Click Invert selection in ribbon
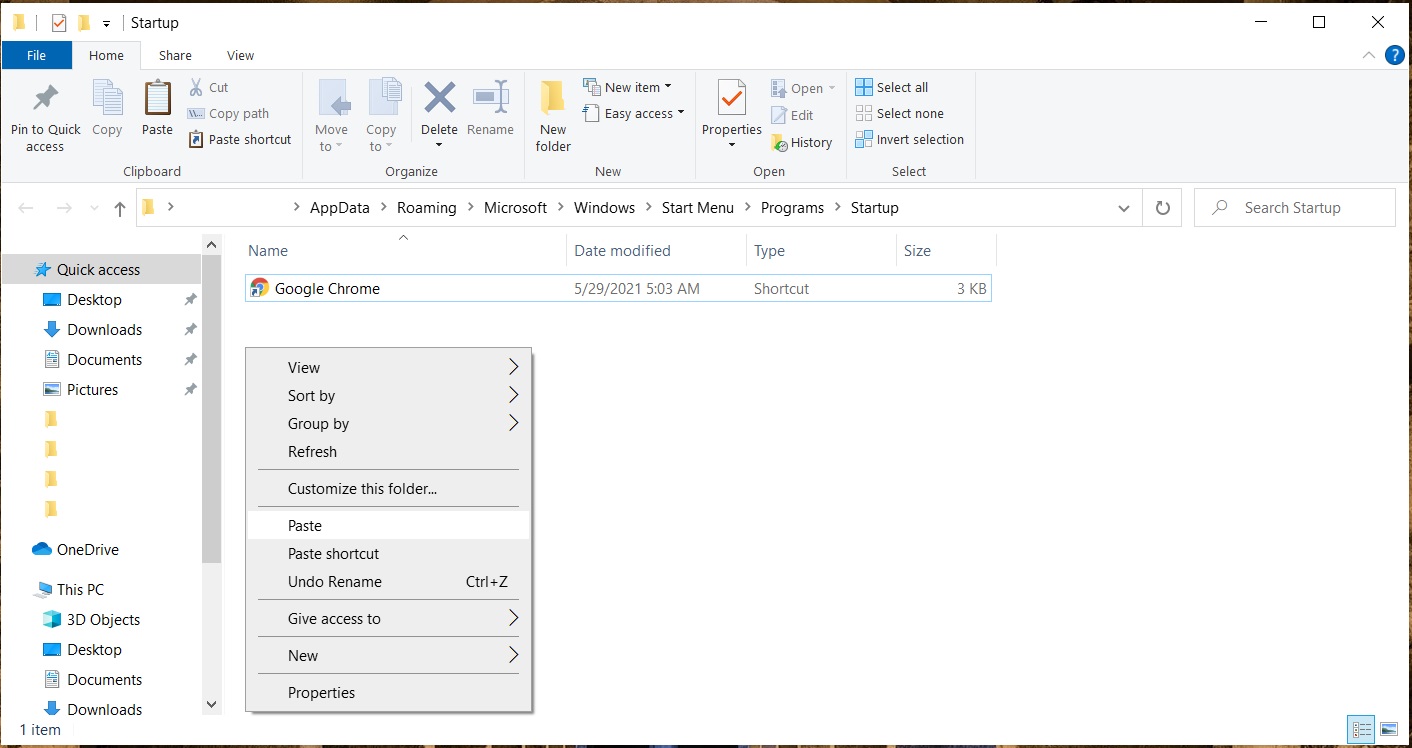The image size is (1412, 748). [x=910, y=139]
